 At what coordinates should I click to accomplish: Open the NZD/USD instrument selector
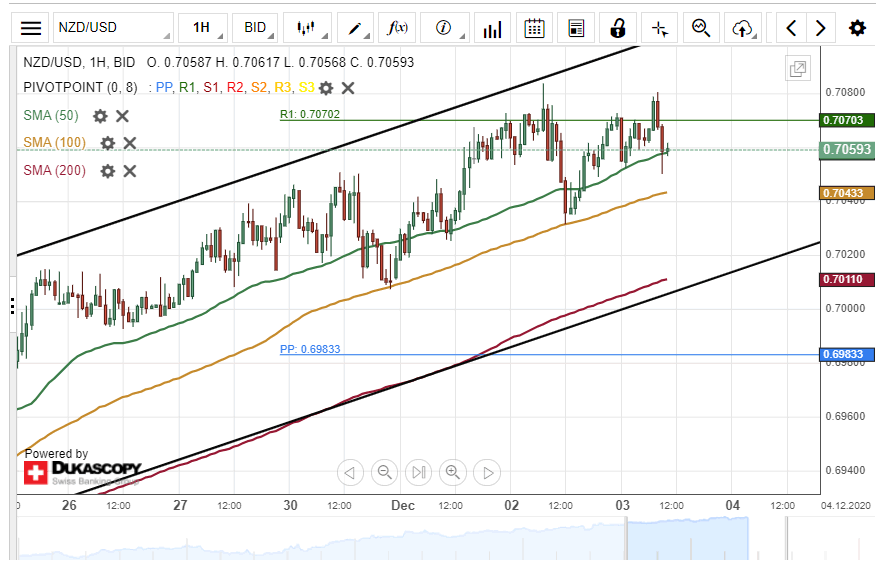(111, 28)
